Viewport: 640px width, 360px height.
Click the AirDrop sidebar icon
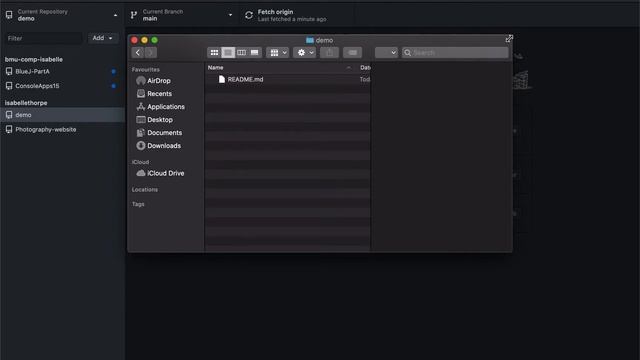[x=141, y=81]
